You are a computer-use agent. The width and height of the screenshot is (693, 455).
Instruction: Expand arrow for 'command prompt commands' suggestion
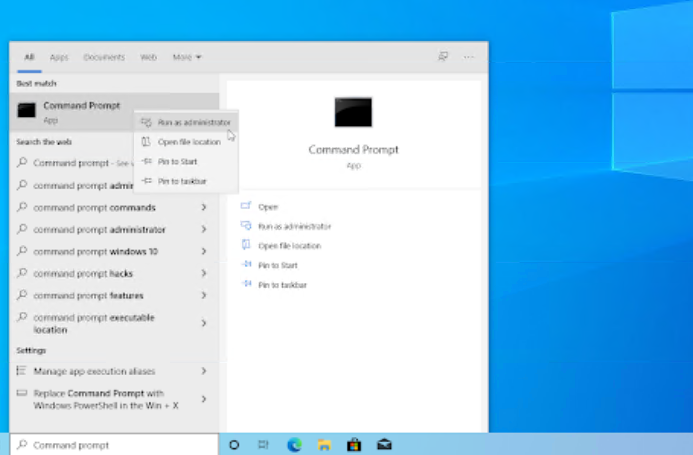pos(204,207)
